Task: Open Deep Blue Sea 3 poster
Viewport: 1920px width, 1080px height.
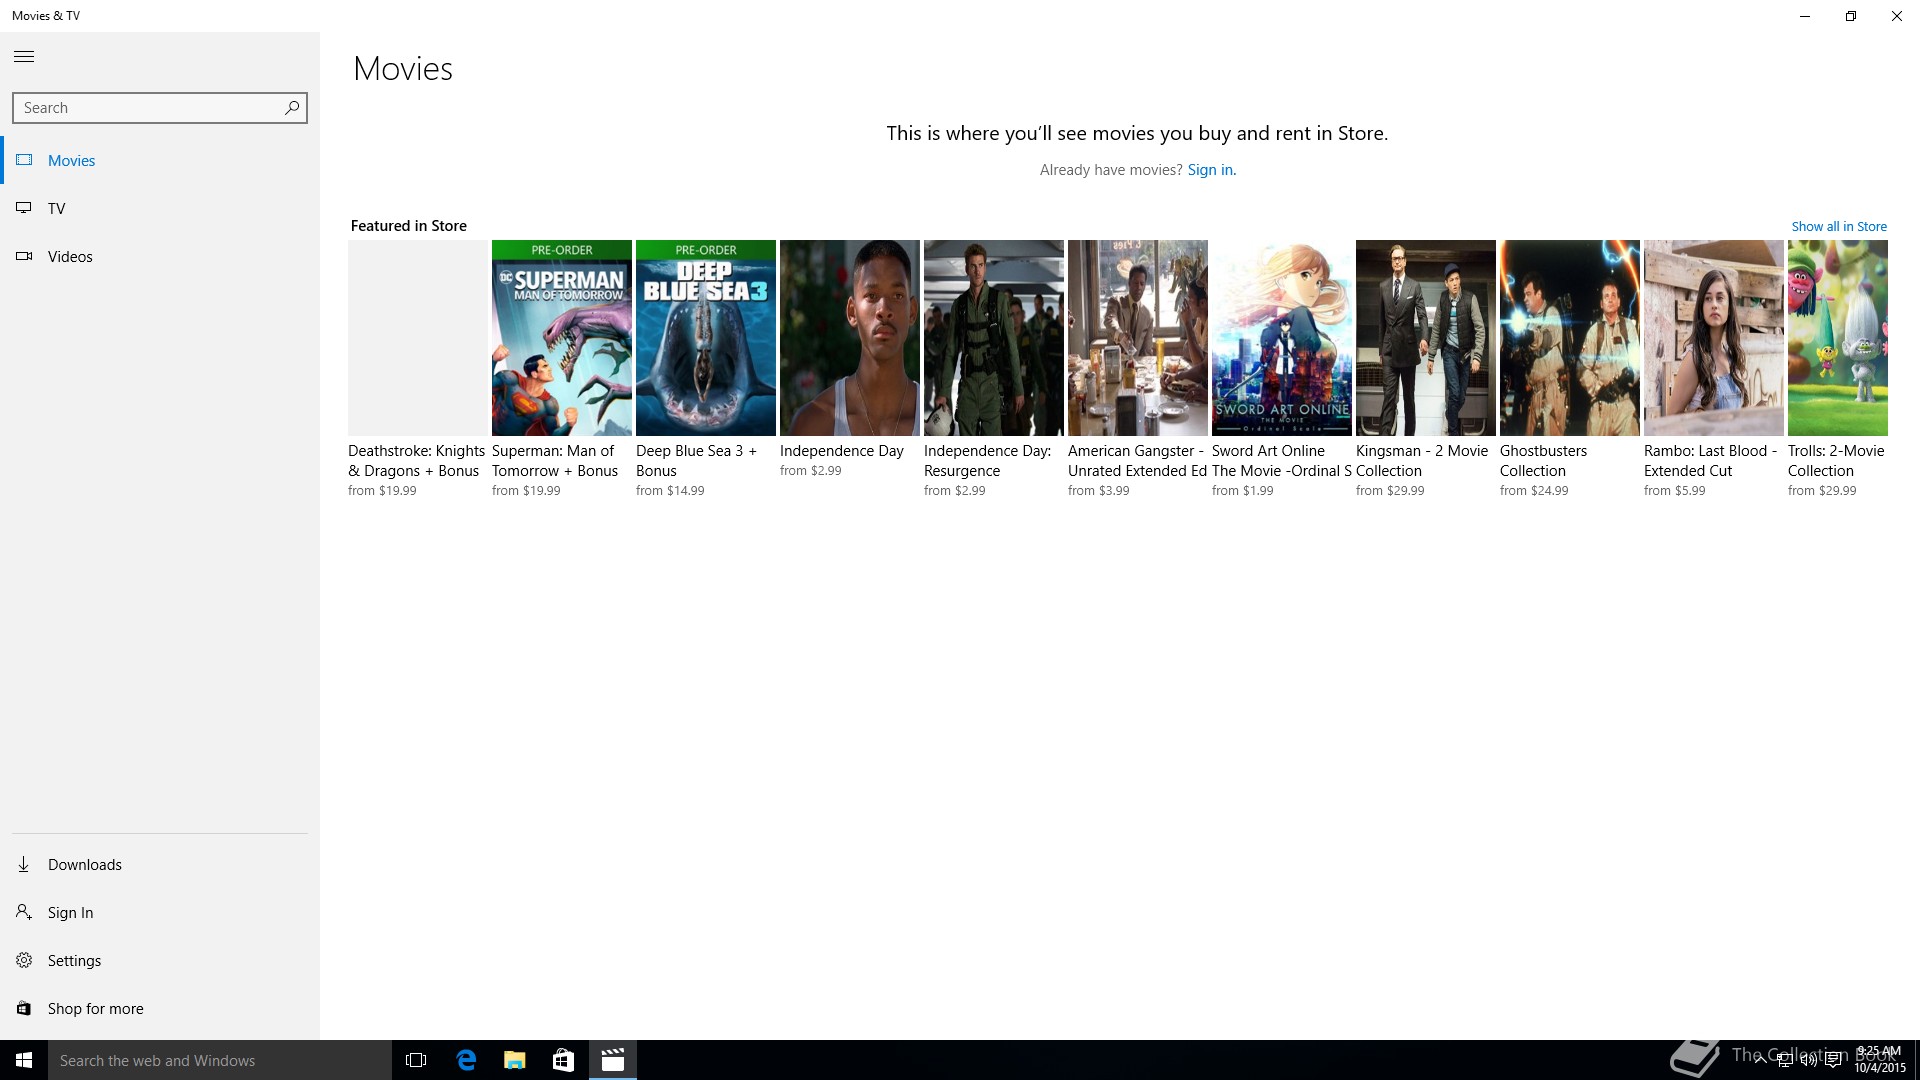Action: point(706,338)
